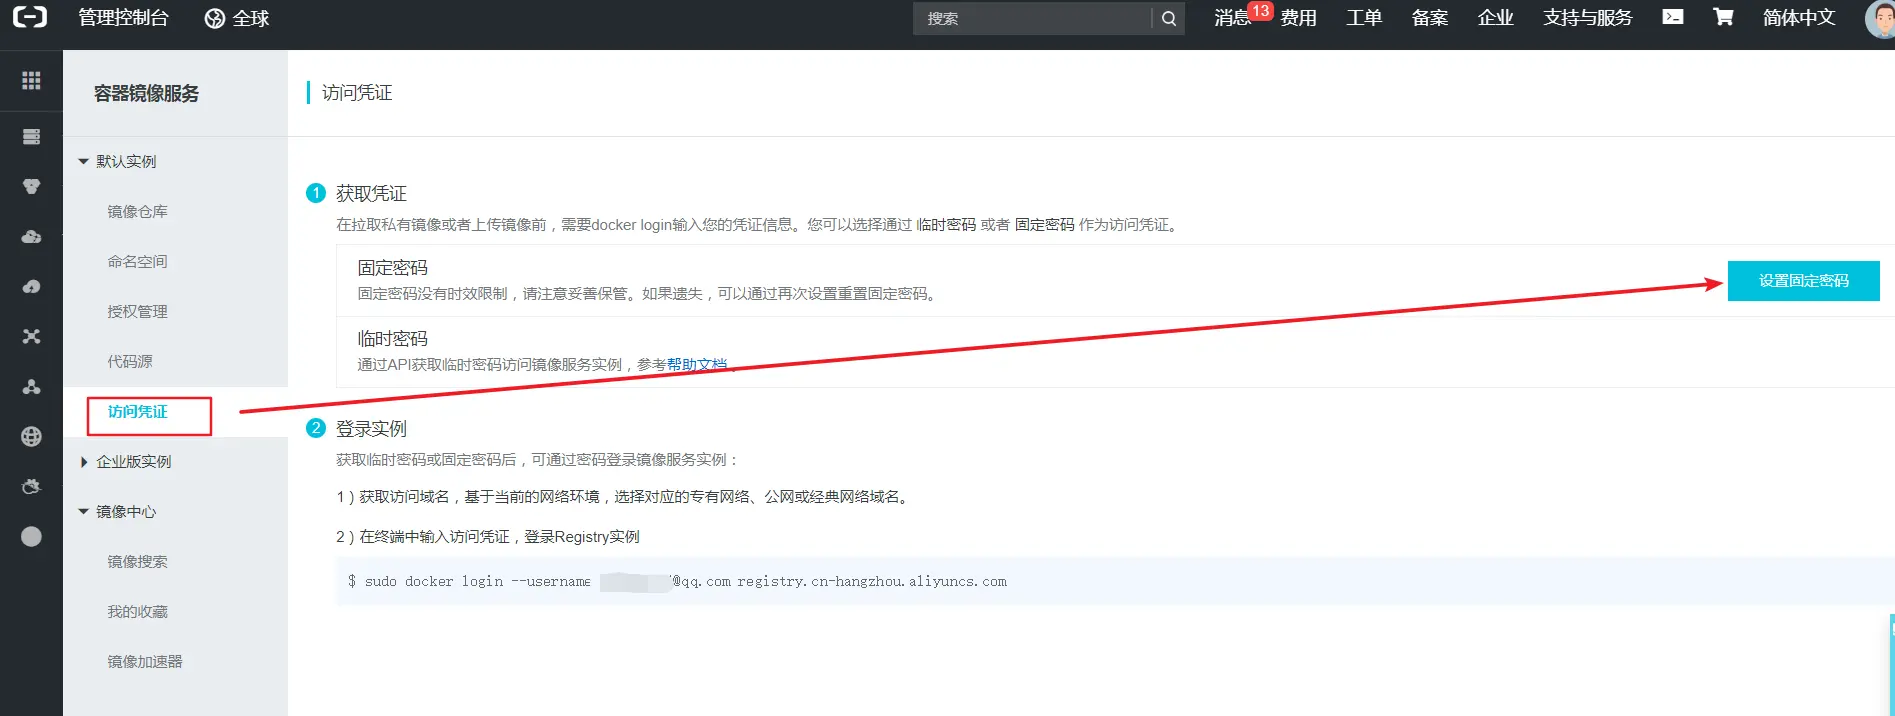
Task: Open the 工单 menu
Action: 1364,18
